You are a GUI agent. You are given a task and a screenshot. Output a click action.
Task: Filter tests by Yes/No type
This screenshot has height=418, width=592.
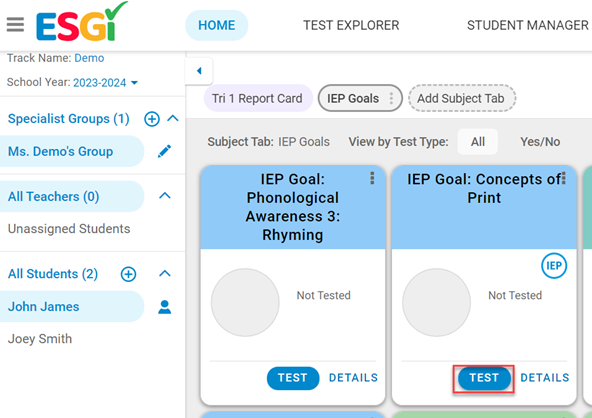pos(540,142)
